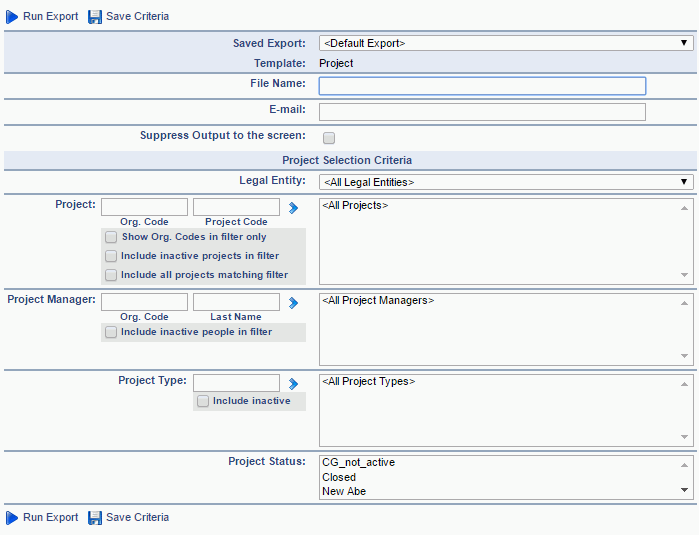Image resolution: width=699 pixels, height=535 pixels.
Task: Focus the E-mail input field
Action: (482, 112)
